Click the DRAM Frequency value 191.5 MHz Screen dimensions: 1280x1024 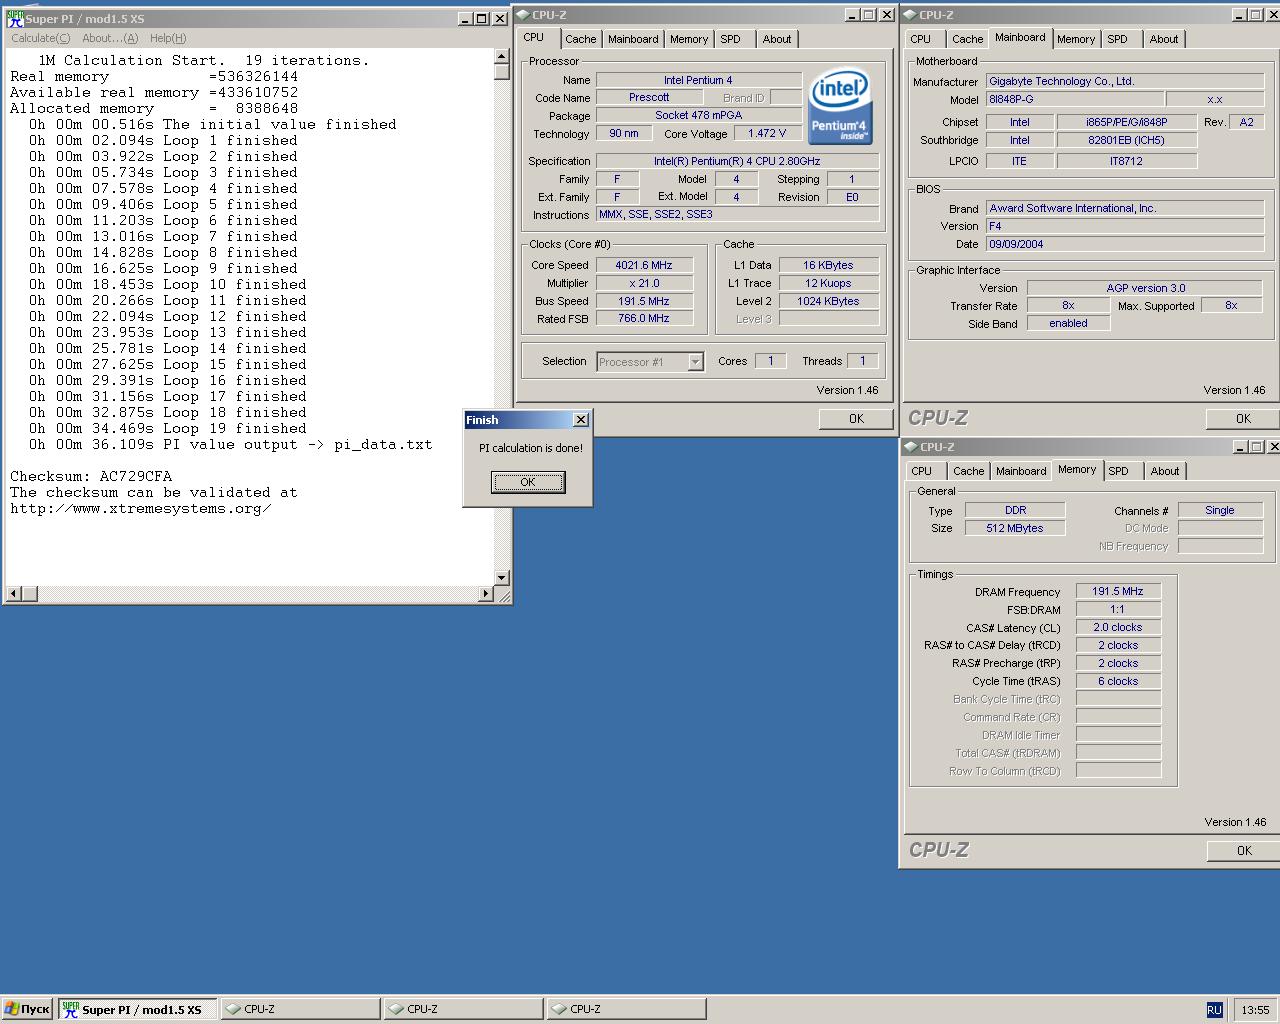1118,591
